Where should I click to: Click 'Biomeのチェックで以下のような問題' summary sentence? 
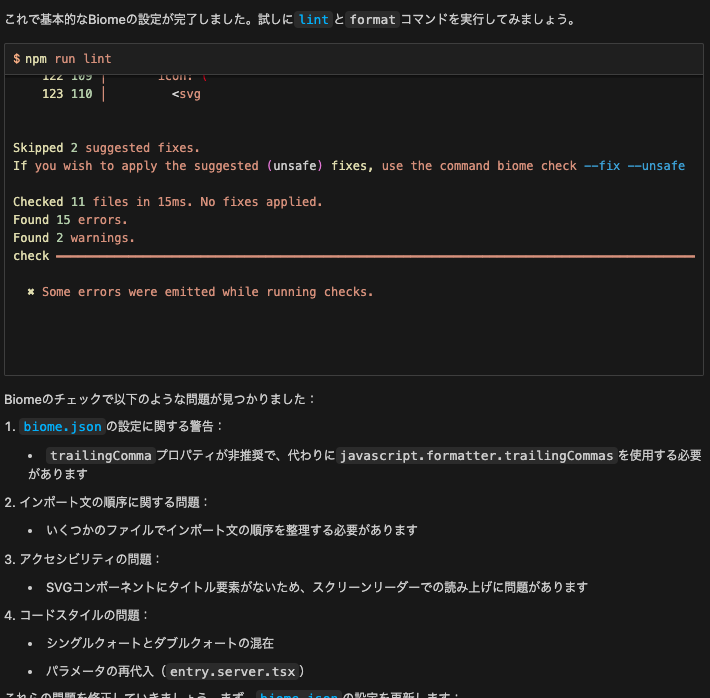[x=159, y=399]
